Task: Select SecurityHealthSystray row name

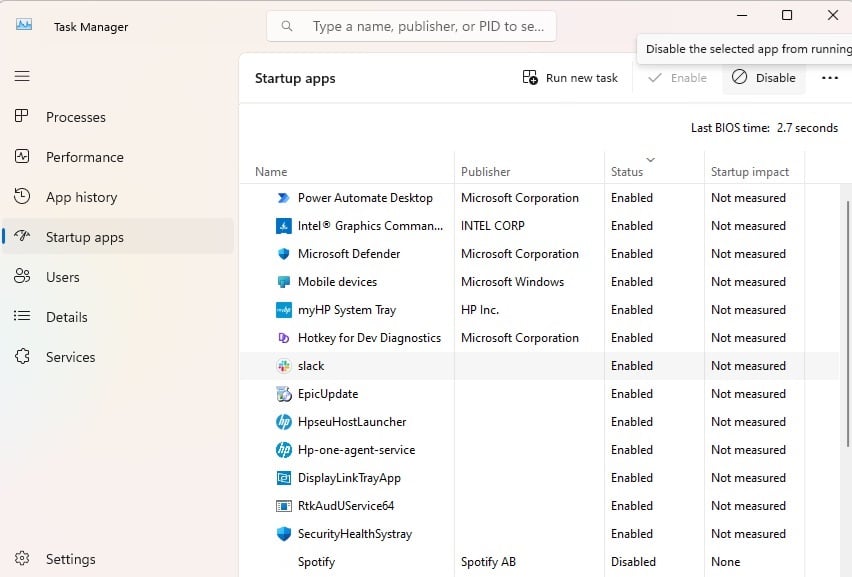Action: (355, 534)
